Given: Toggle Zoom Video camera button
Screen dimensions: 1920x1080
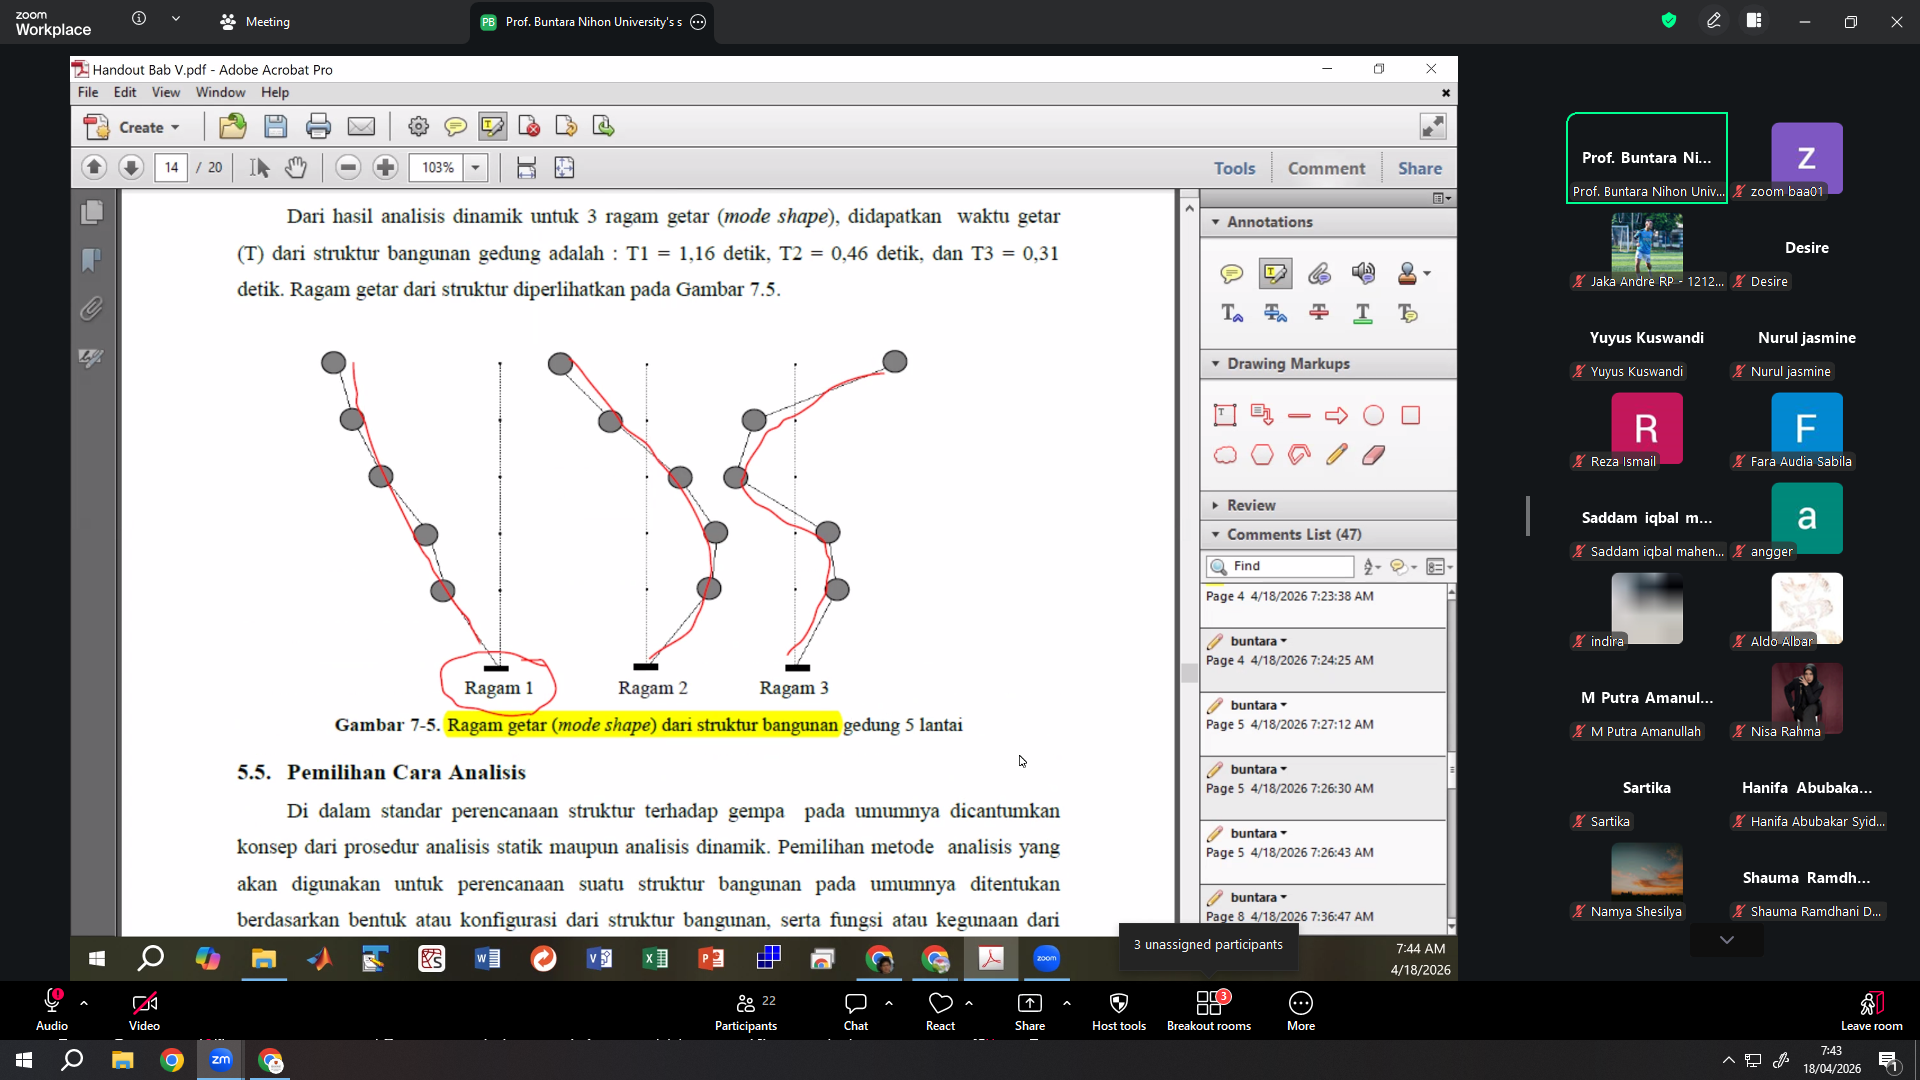Looking at the screenshot, I should point(144,1010).
